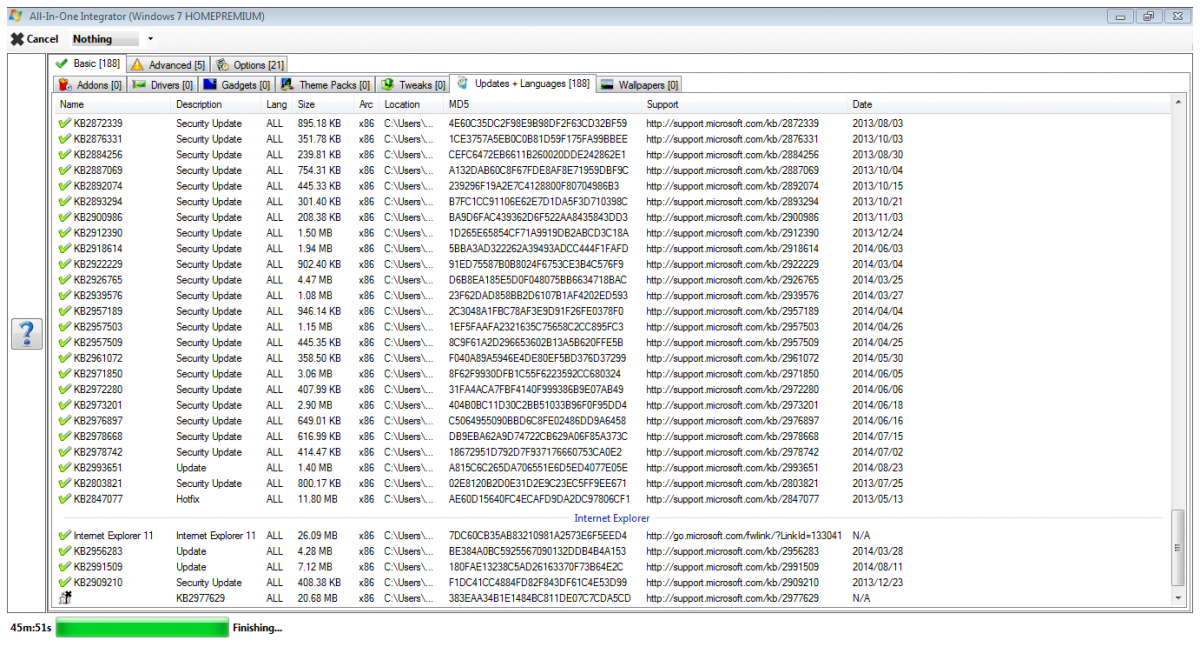Click the Tweaks tab icon
Viewport: 1200px width, 647px height.
388,85
